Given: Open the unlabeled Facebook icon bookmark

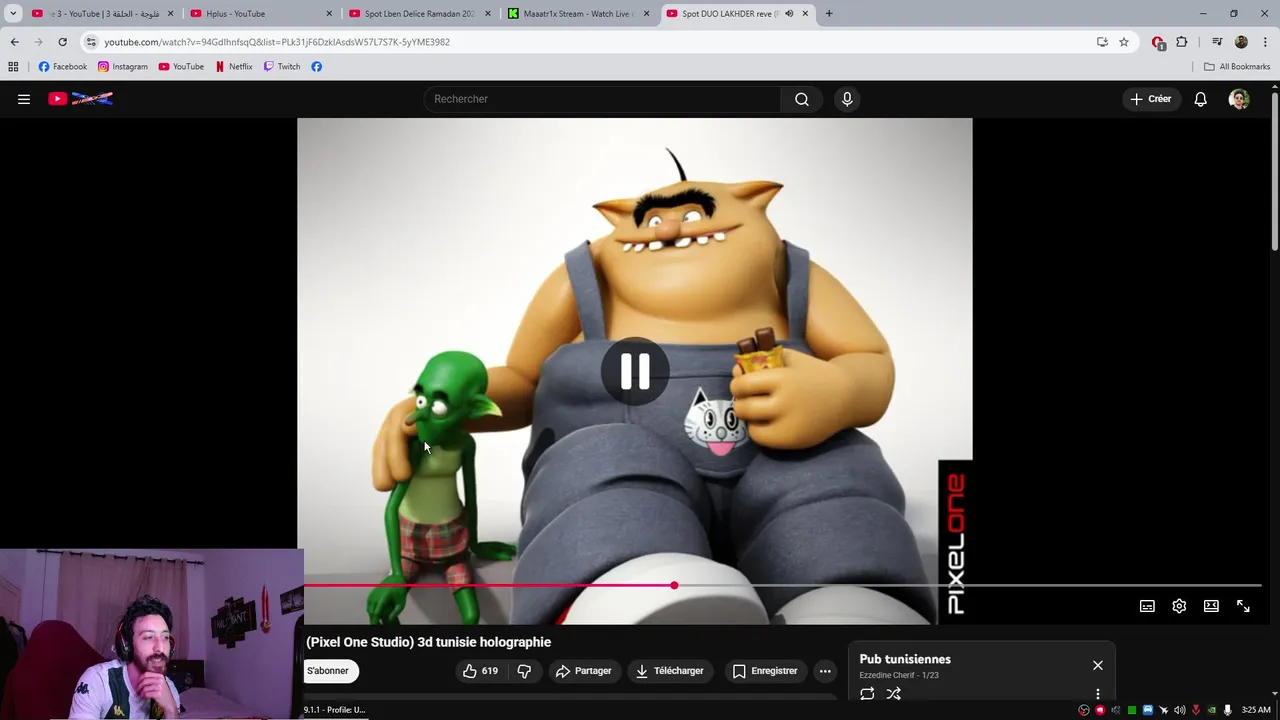Looking at the screenshot, I should pyautogui.click(x=316, y=67).
